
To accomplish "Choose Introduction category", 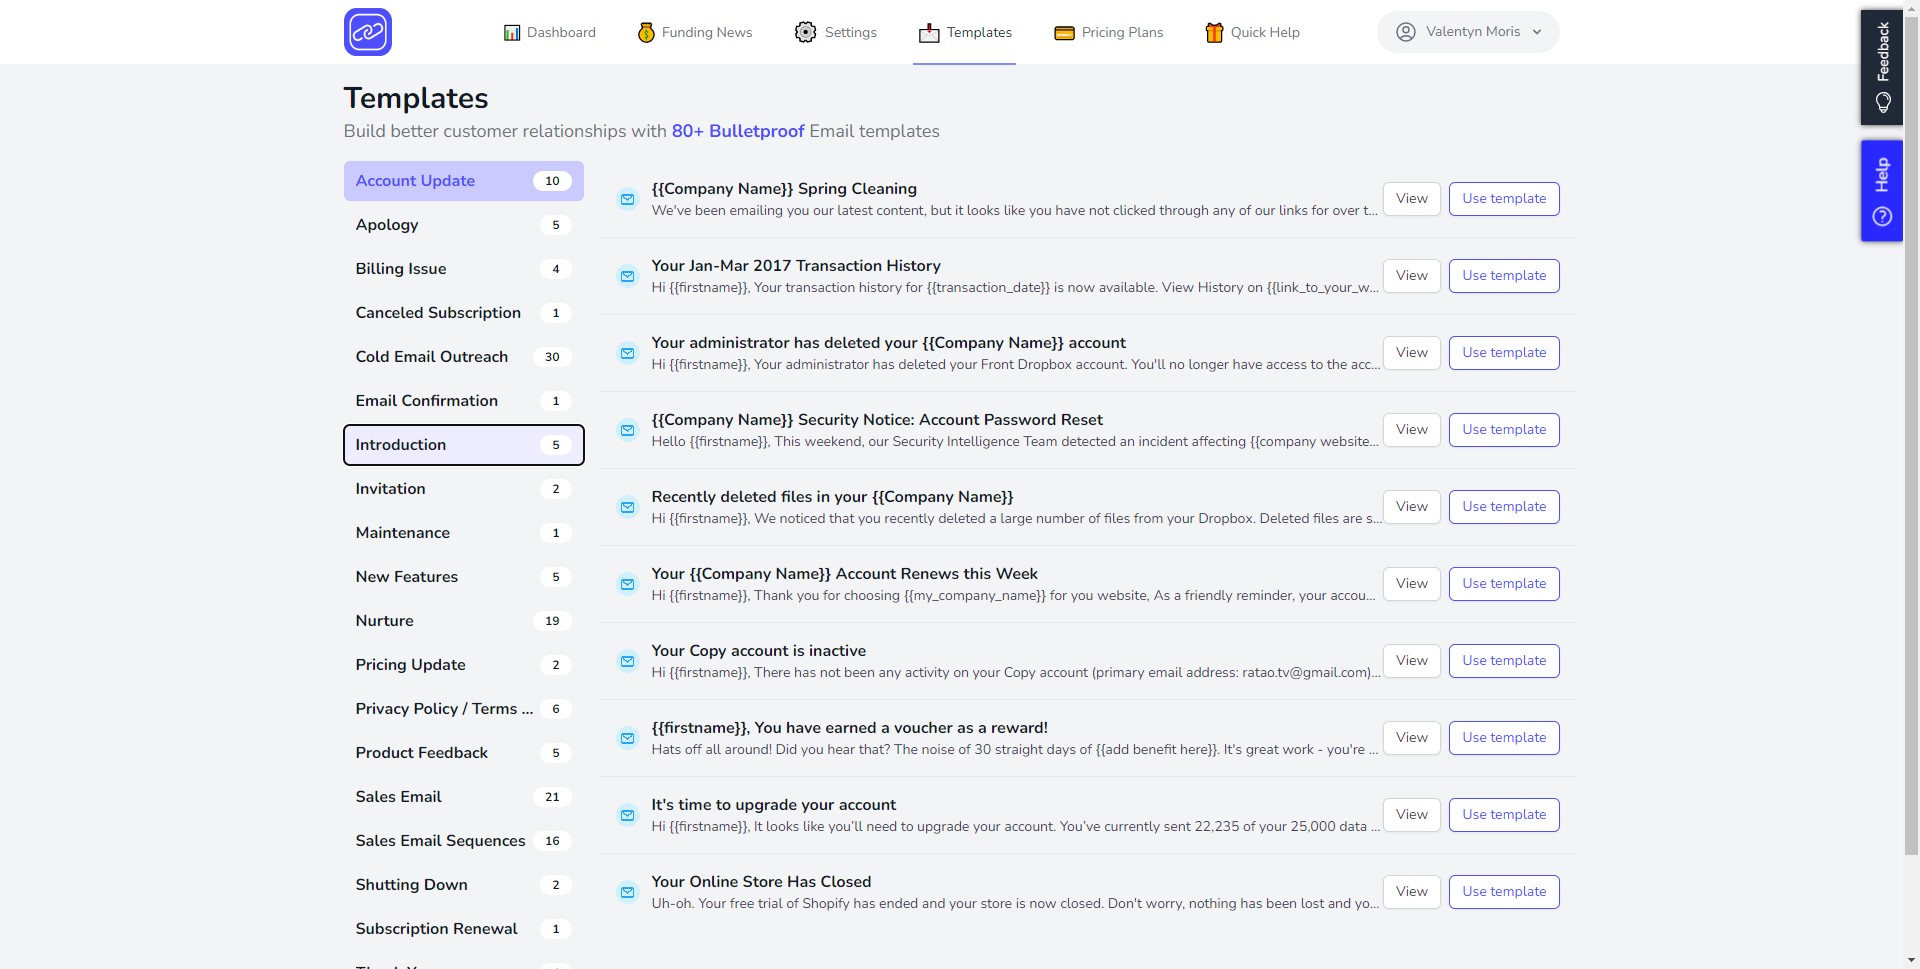I will coord(463,445).
